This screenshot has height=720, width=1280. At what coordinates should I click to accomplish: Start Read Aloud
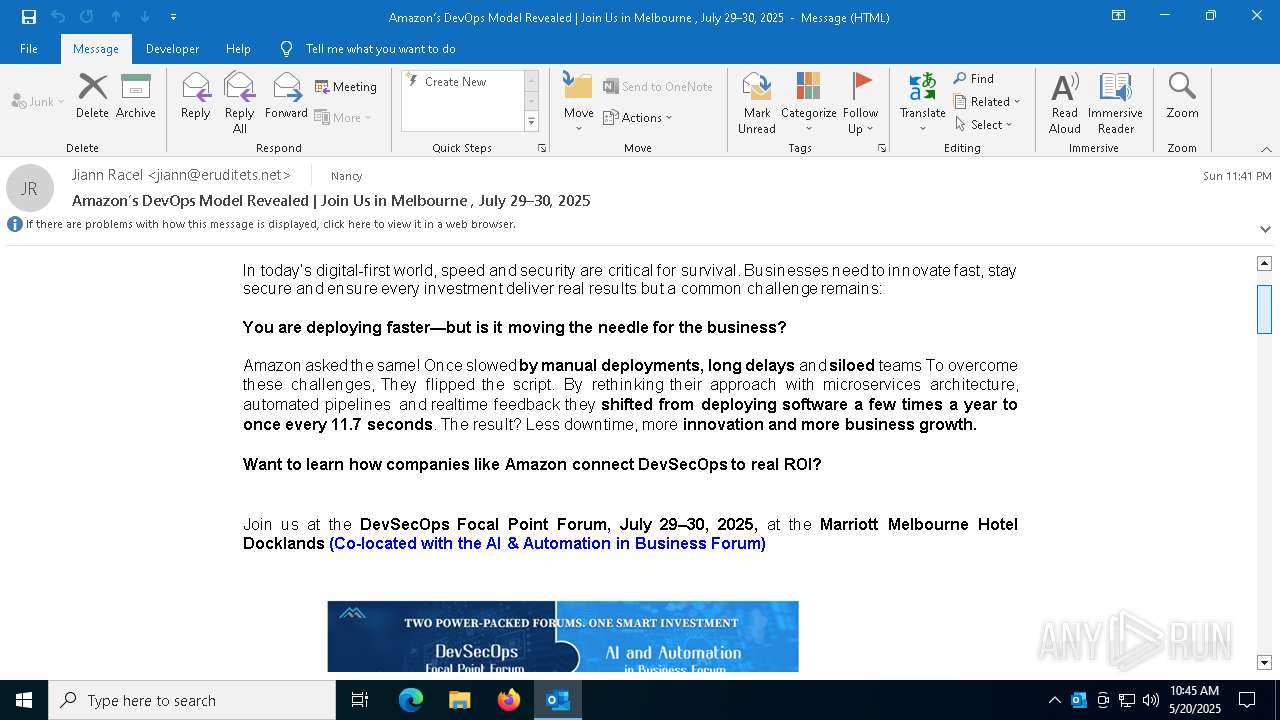(1065, 102)
